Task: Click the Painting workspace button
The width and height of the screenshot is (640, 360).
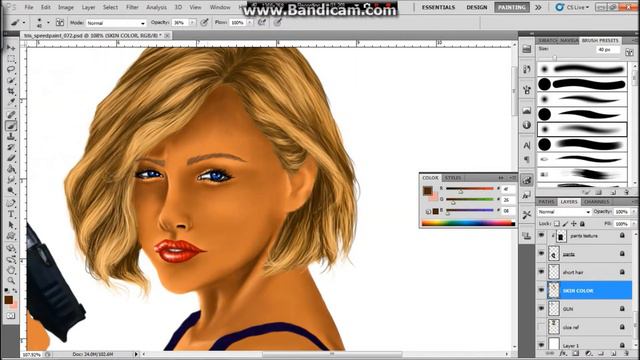Action: point(511,7)
